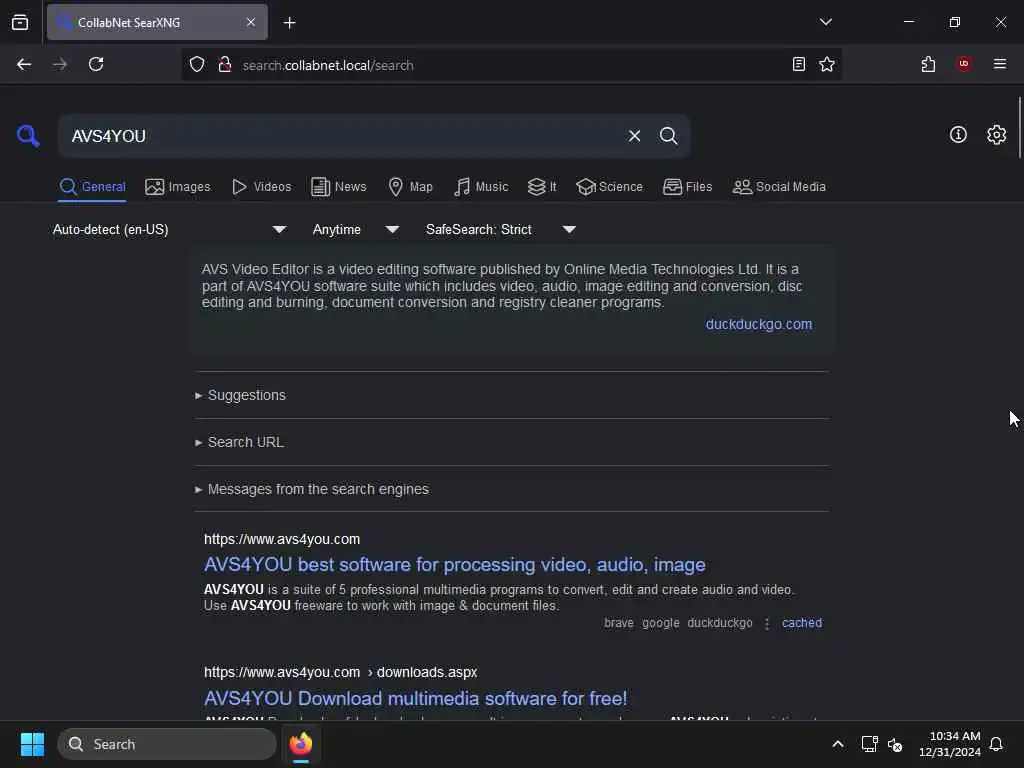
Task: Open AVS4YOU Download multimedia software result
Action: click(x=415, y=698)
